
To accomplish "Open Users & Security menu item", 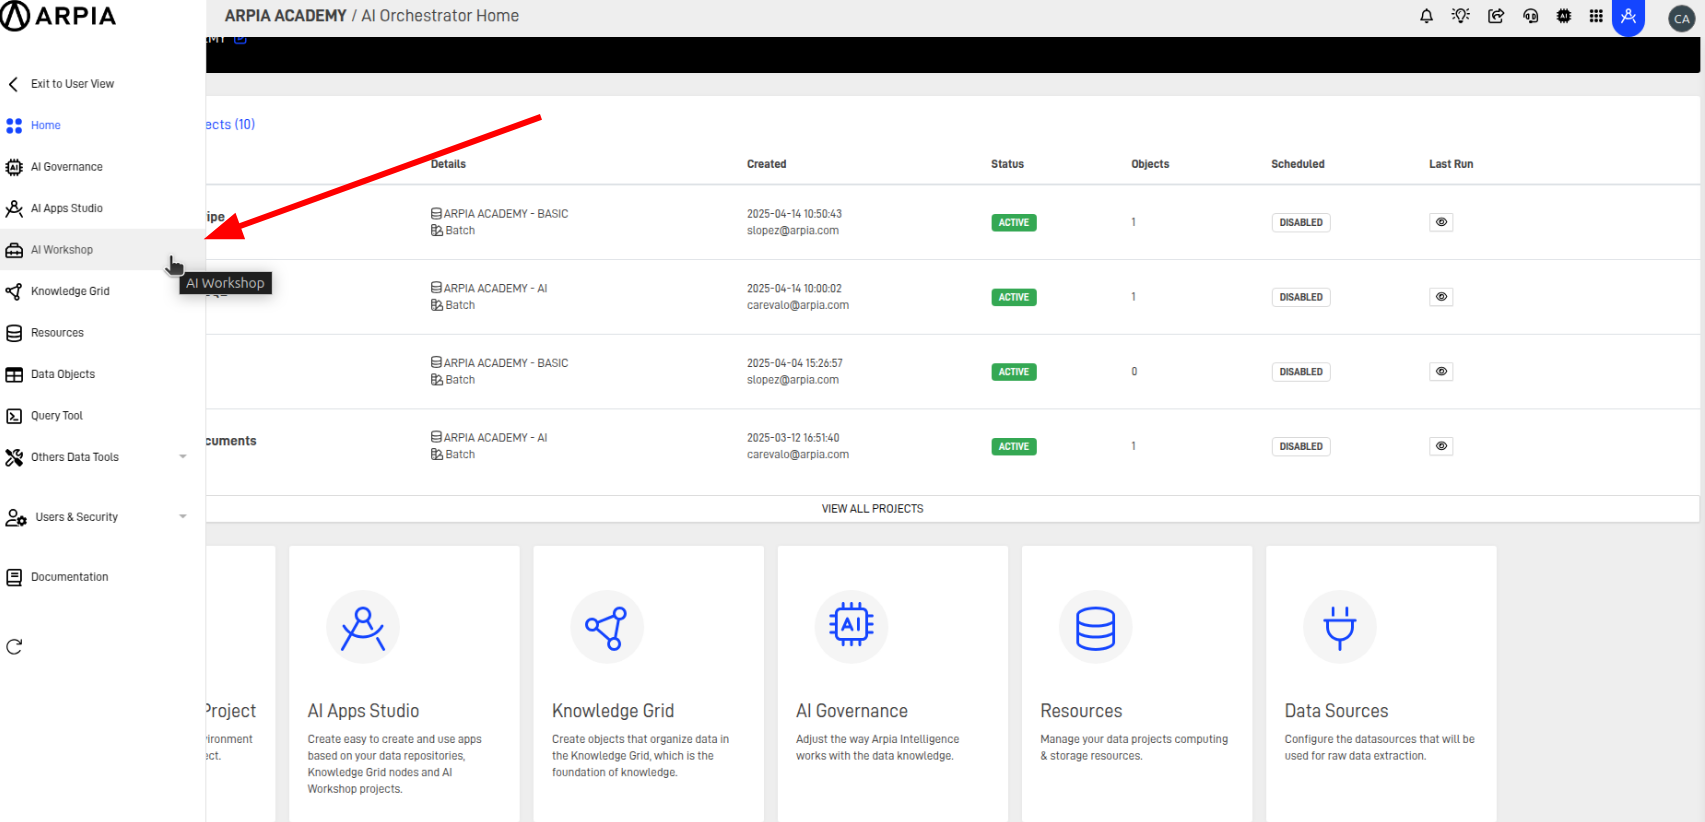I will tap(77, 517).
